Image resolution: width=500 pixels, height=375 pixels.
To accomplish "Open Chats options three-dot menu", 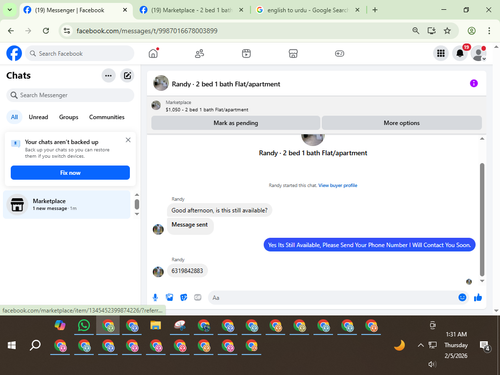I will (108, 76).
